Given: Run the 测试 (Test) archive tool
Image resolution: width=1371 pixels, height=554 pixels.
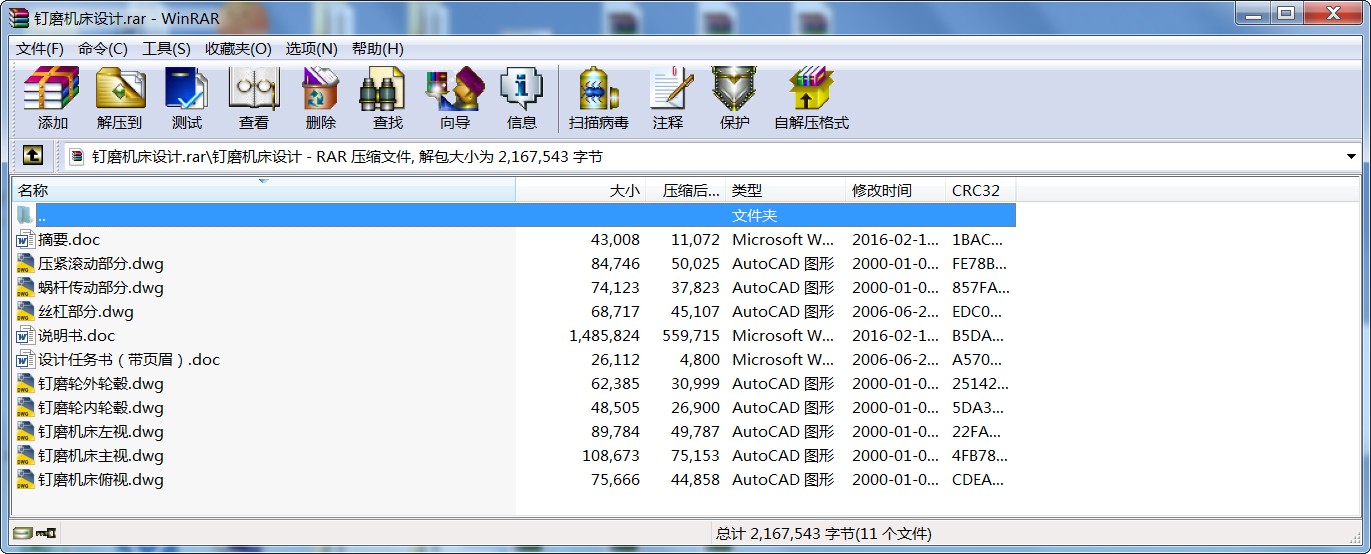Looking at the screenshot, I should click(x=186, y=98).
